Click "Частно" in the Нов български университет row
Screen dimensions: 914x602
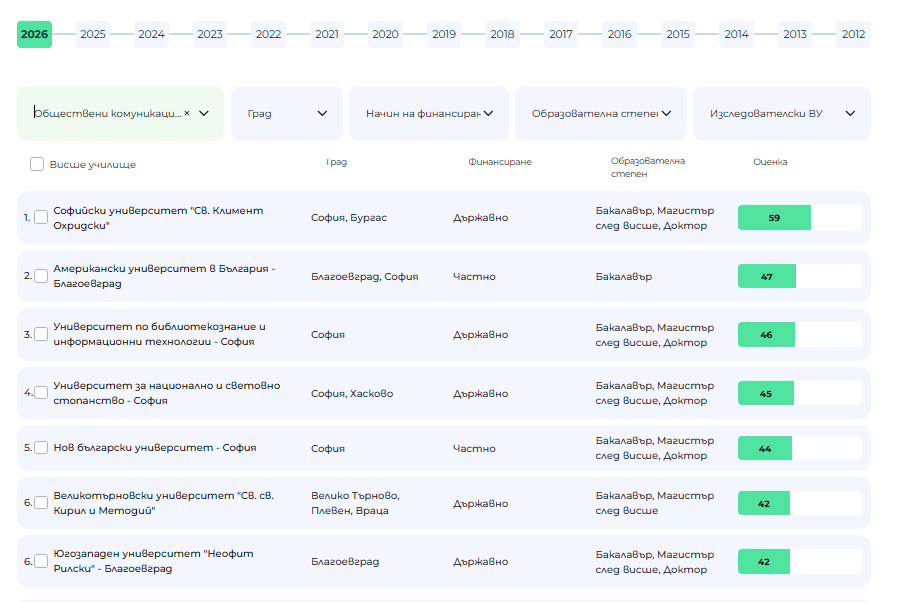pyautogui.click(x=474, y=449)
